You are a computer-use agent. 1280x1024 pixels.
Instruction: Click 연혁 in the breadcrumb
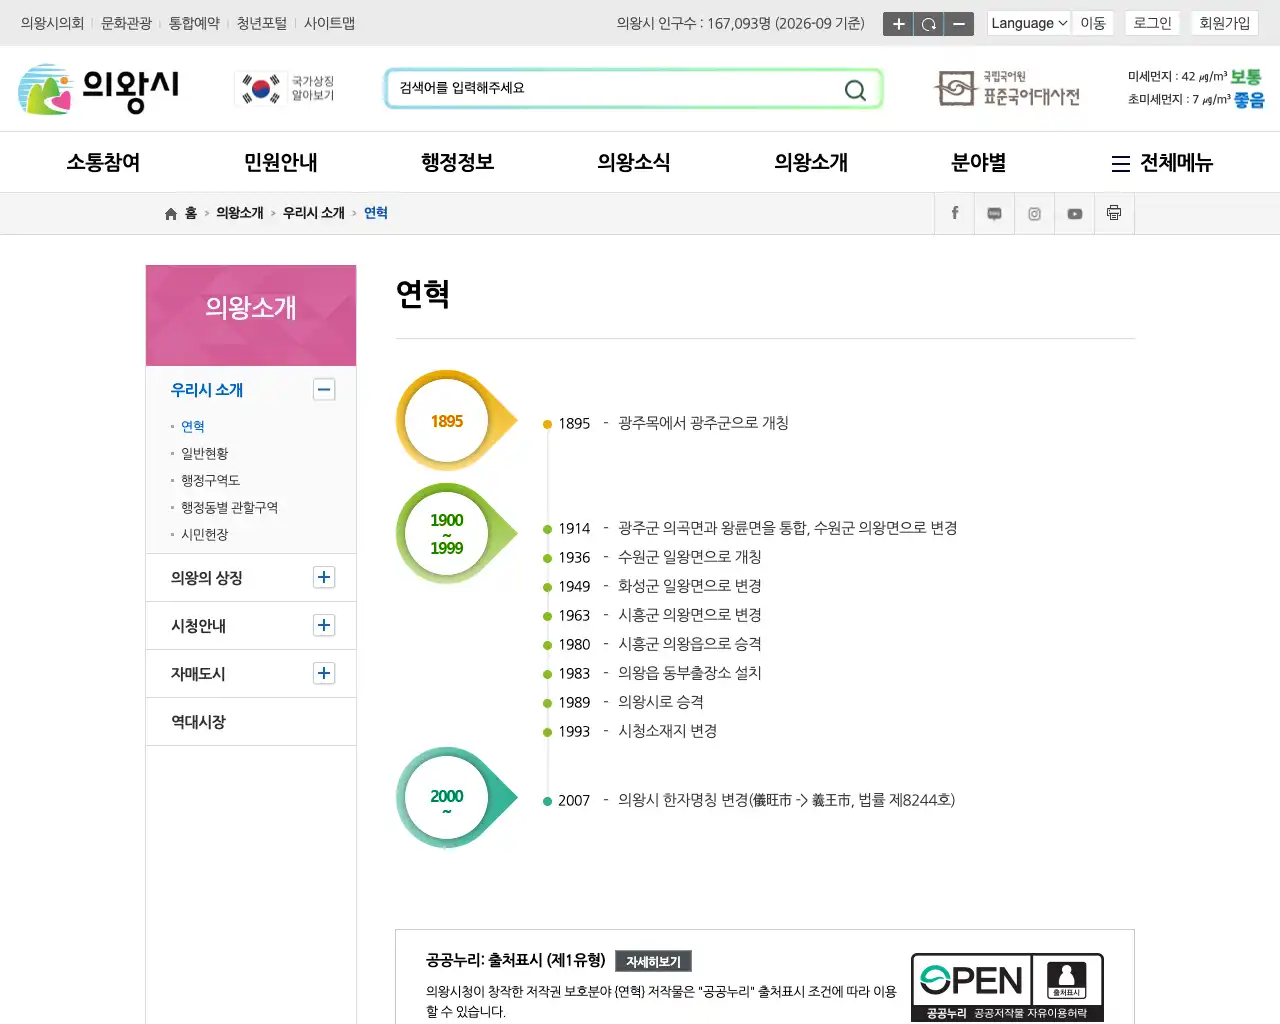pyautogui.click(x=376, y=213)
